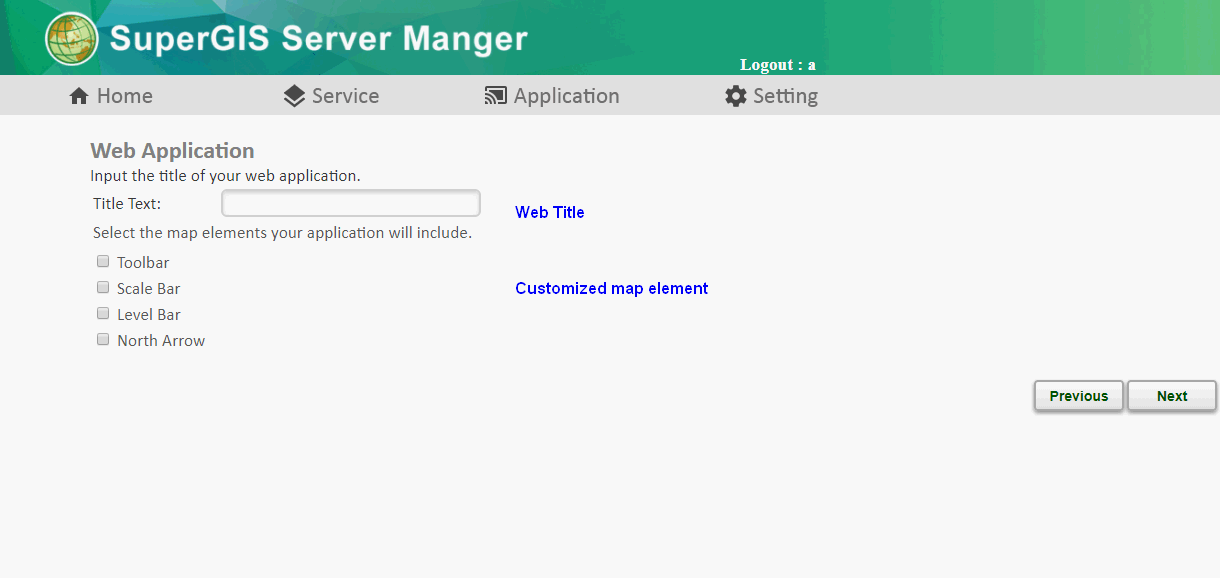Open the Web Title help link
This screenshot has width=1220, height=578.
550,212
